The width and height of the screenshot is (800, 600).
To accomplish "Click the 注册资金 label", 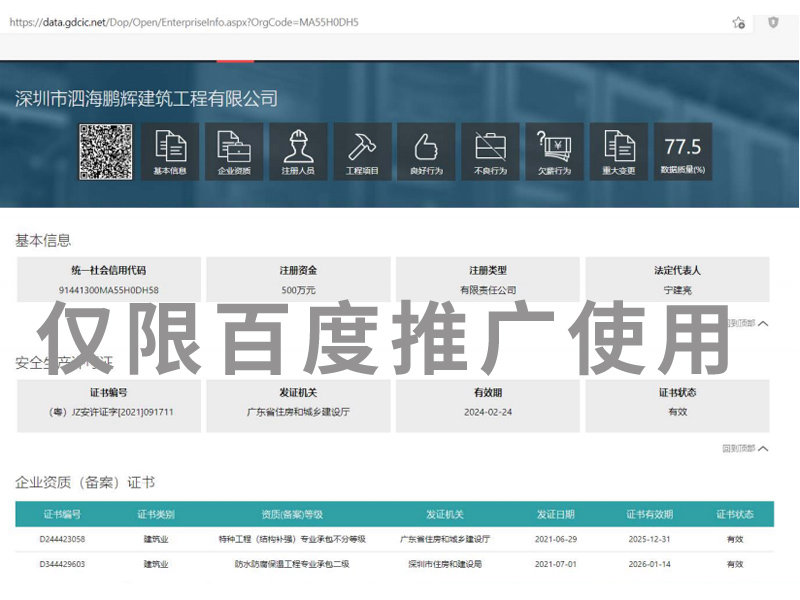I will coord(298,270).
